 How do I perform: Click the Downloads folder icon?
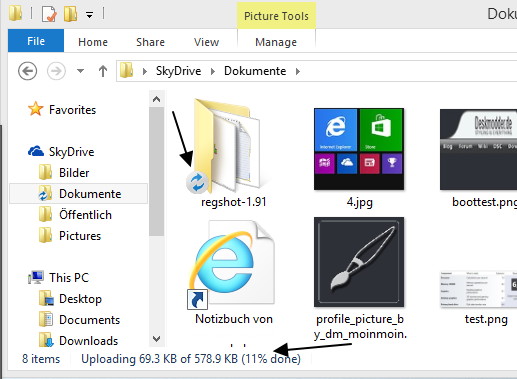[x=46, y=340]
